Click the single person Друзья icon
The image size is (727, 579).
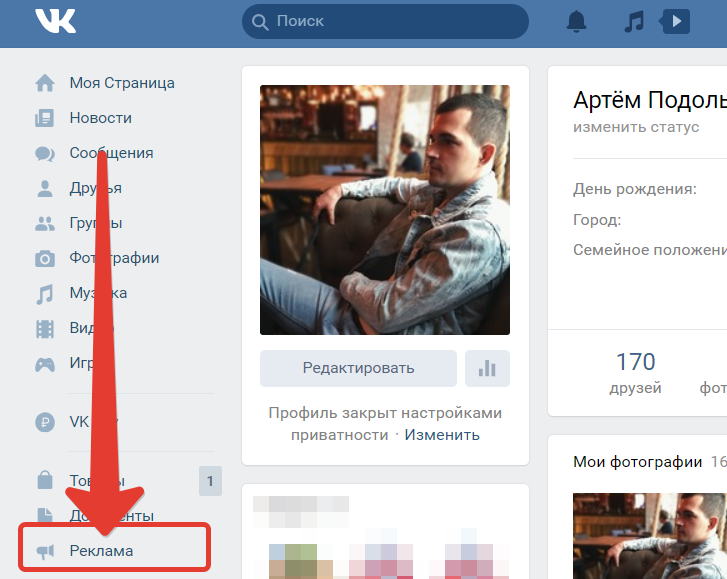[45, 188]
